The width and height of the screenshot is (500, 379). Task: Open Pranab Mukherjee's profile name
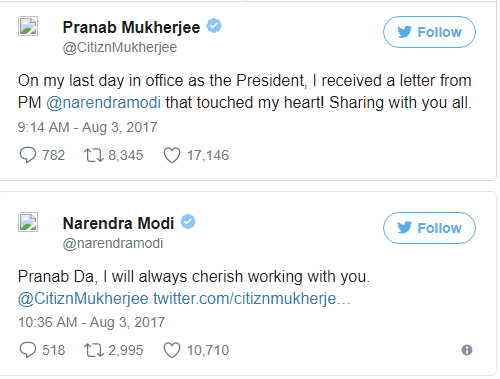tap(131, 28)
